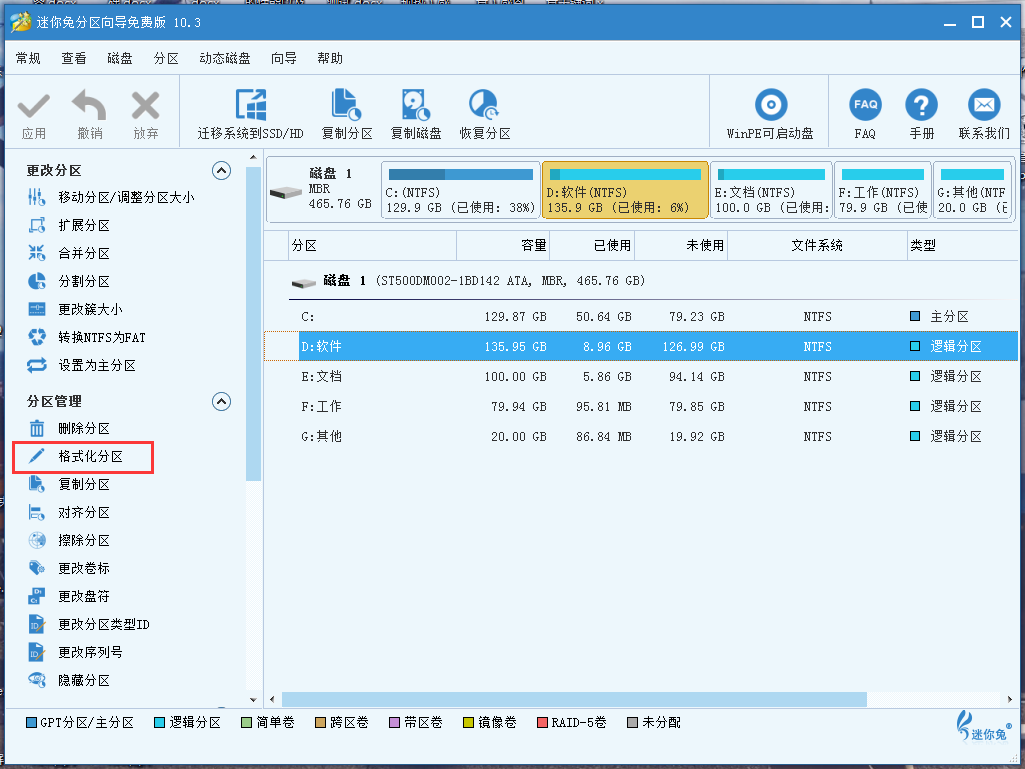Image resolution: width=1025 pixels, height=769 pixels.
Task: Click Wipe Partition (擦除分区) in sidebar
Action: coord(69,541)
